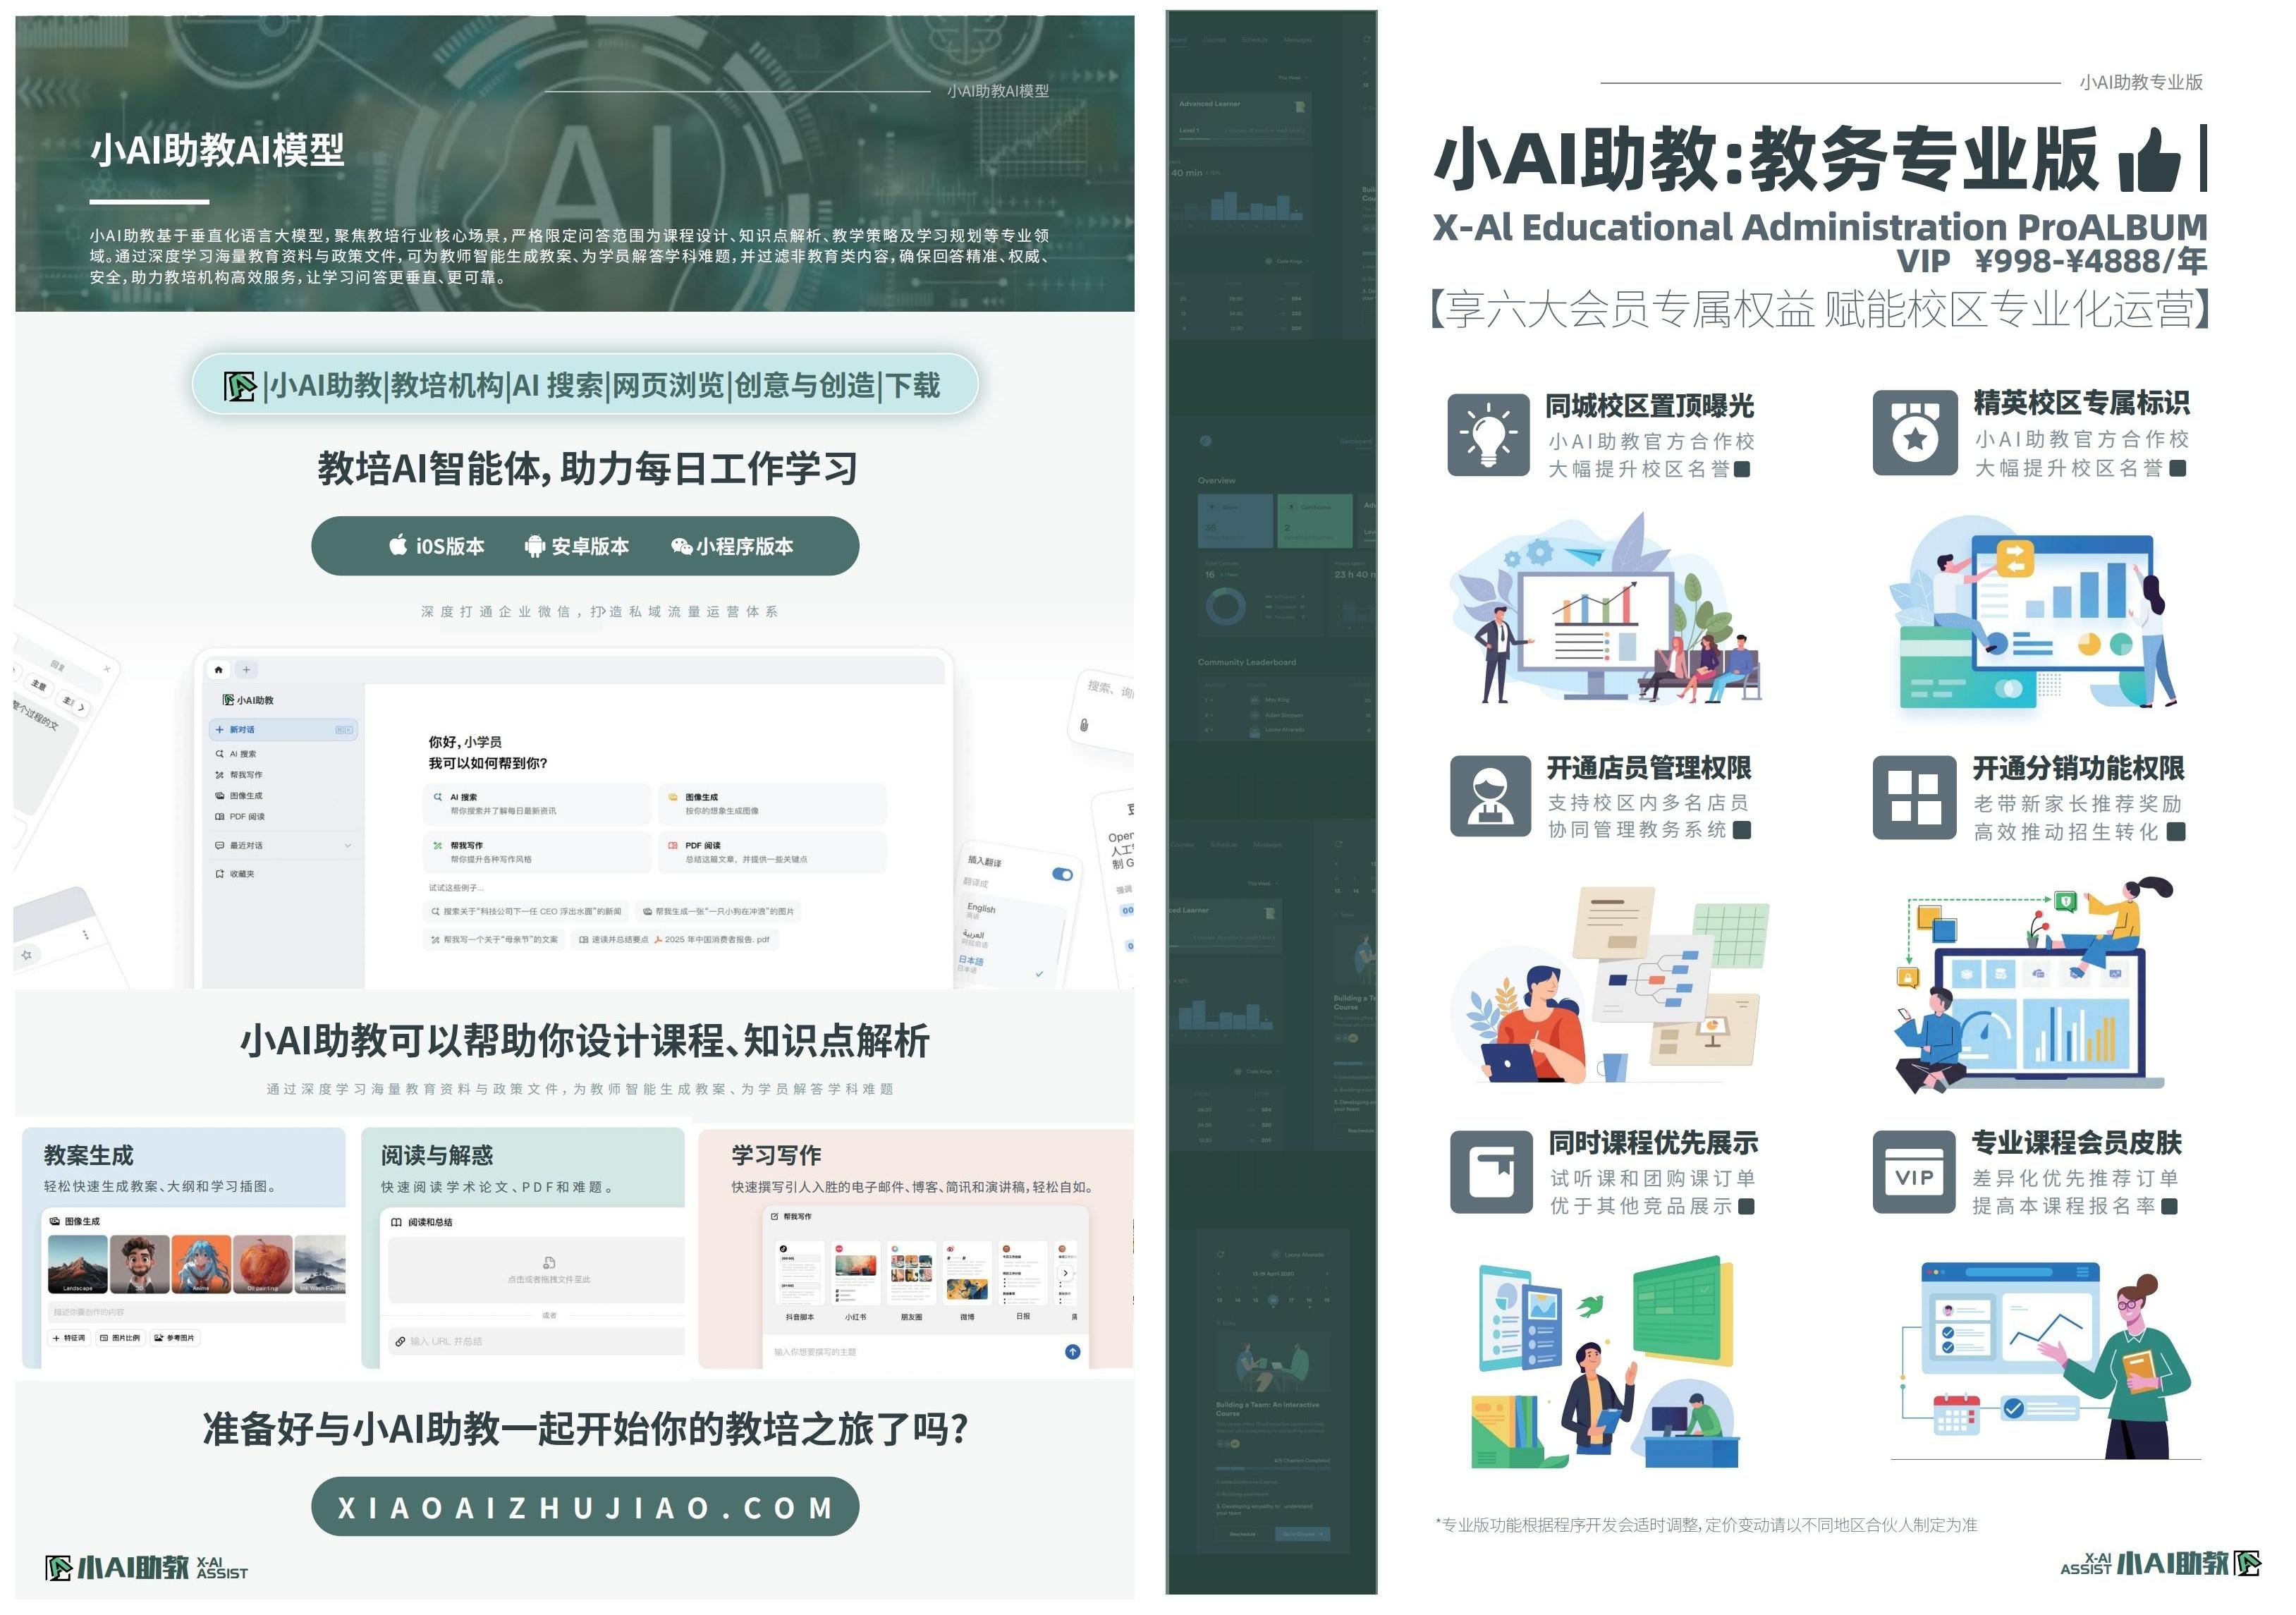Toggle the 插入翻译 switch
The height and width of the screenshot is (1615, 2296).
[x=1062, y=874]
